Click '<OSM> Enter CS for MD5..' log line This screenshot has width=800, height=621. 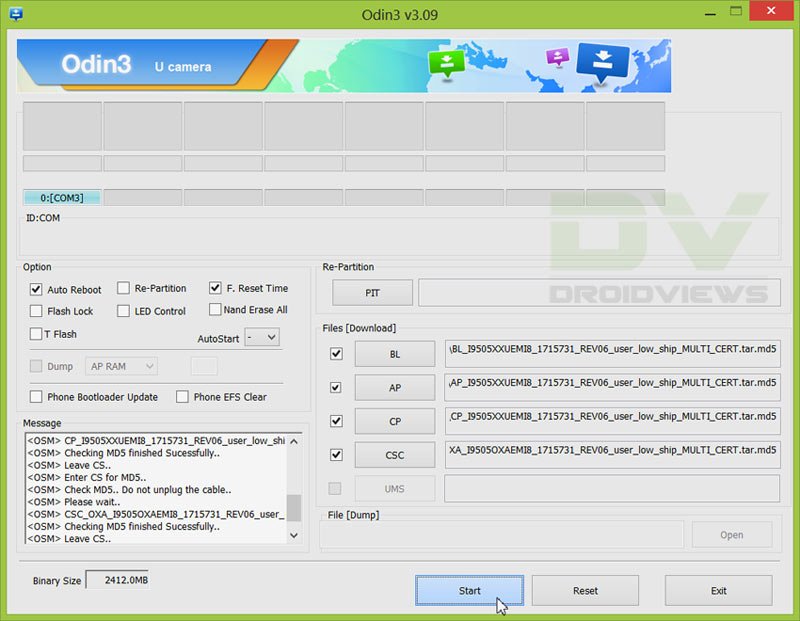coord(87,477)
